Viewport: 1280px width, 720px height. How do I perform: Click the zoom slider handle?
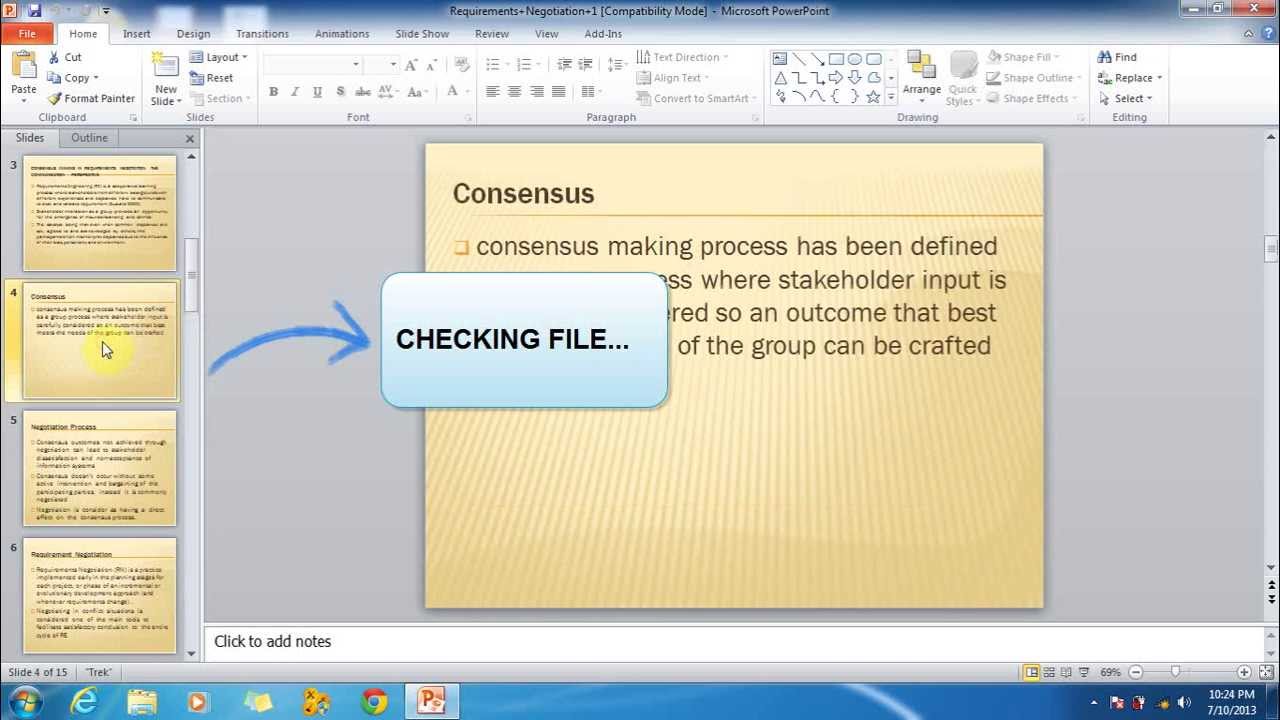[x=1175, y=672]
